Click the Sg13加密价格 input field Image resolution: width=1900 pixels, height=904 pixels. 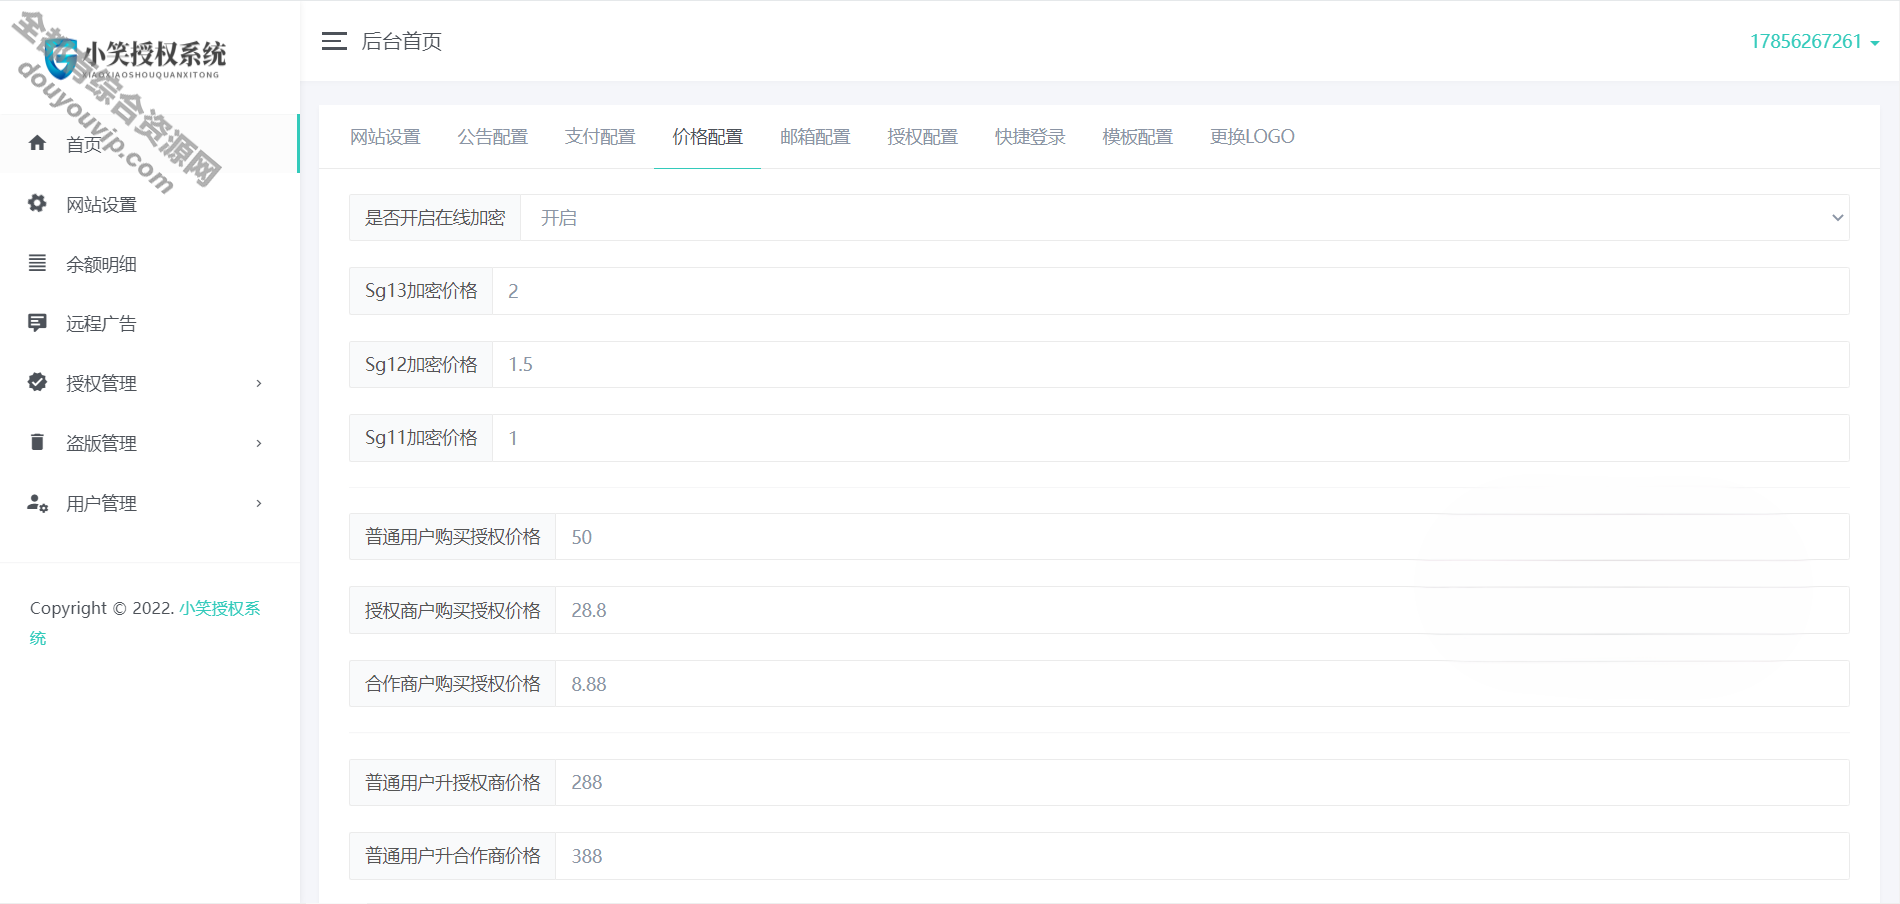(x=1171, y=291)
